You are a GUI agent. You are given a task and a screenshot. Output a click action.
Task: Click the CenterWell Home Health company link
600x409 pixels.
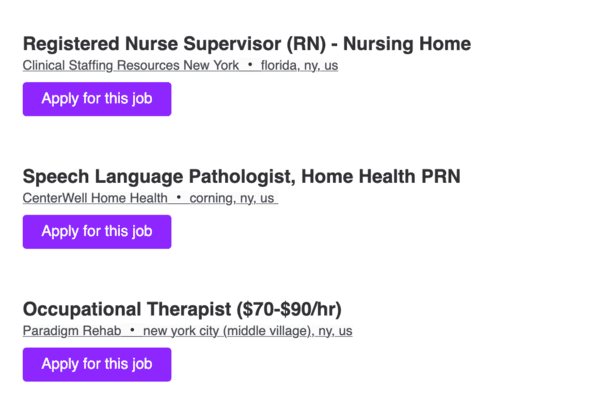95,198
